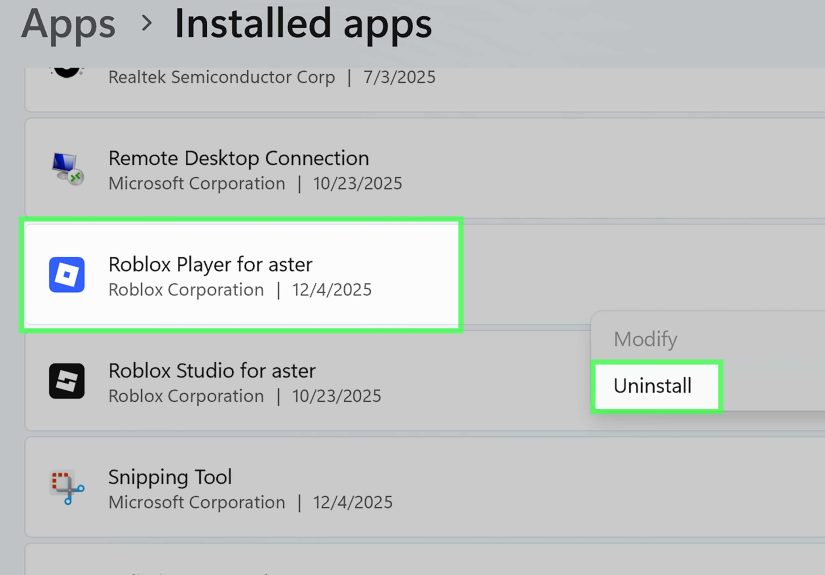Click the Snipping Tool scissors icon
825x575 pixels.
click(x=67, y=487)
